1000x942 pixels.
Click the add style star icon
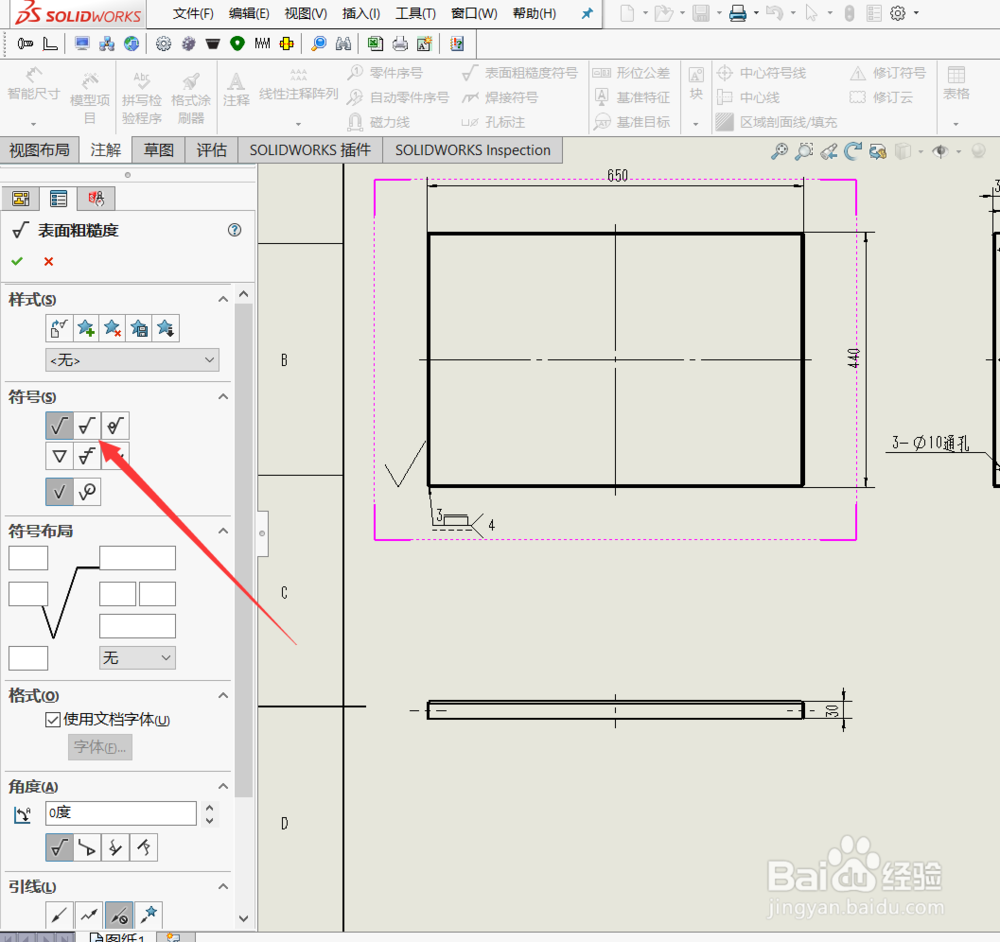[86, 328]
